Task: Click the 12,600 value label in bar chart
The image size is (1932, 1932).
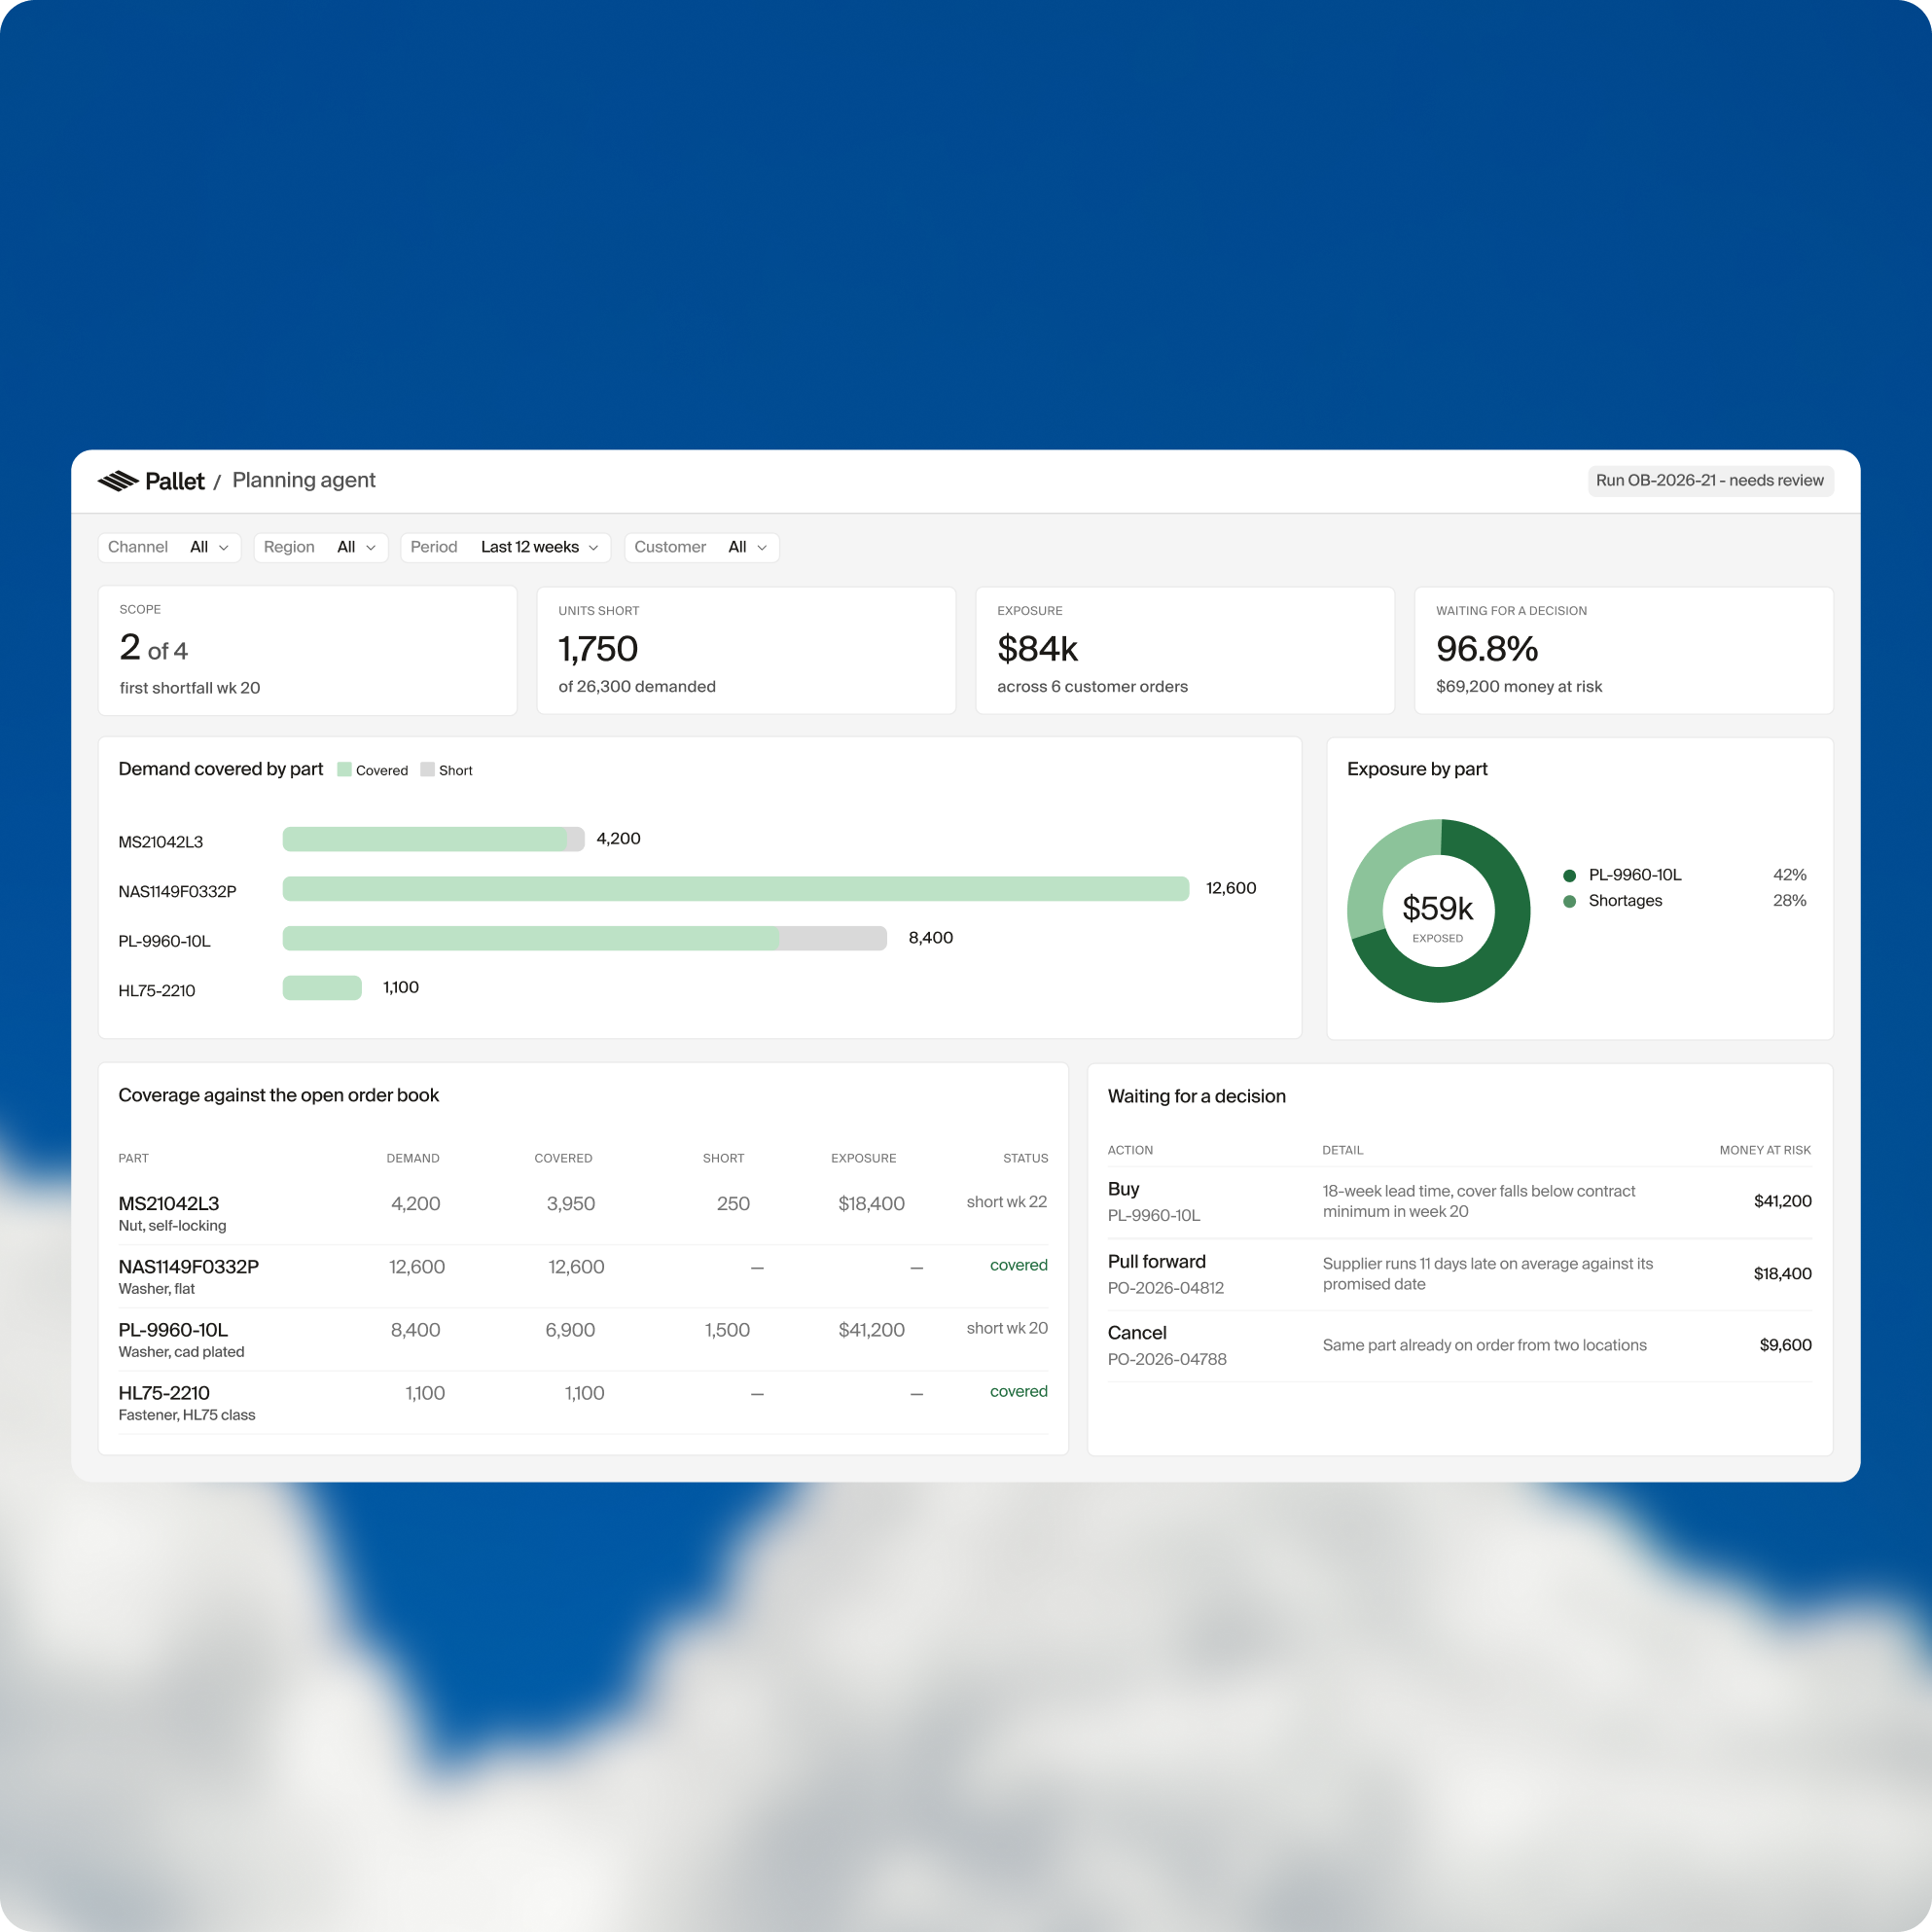Action: 1230,888
